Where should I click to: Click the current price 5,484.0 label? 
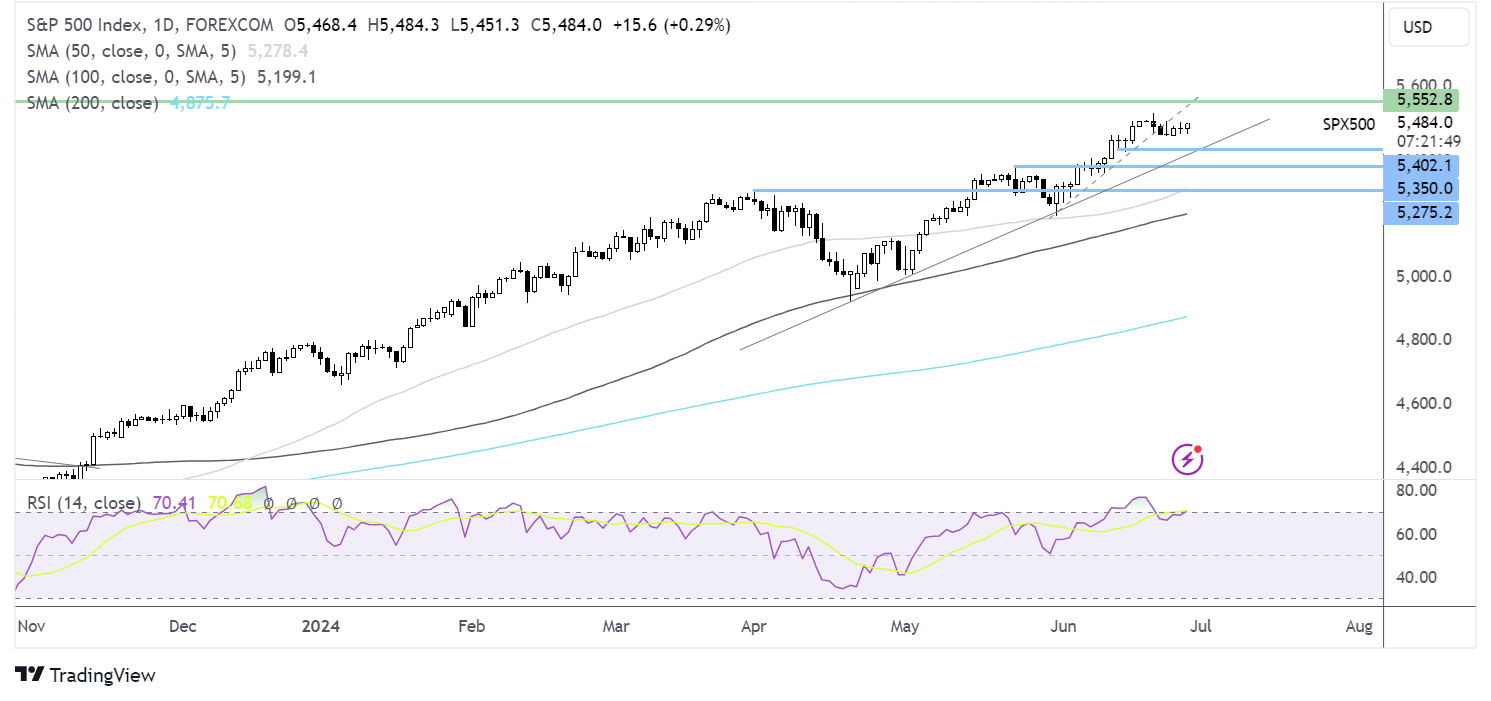1423,122
